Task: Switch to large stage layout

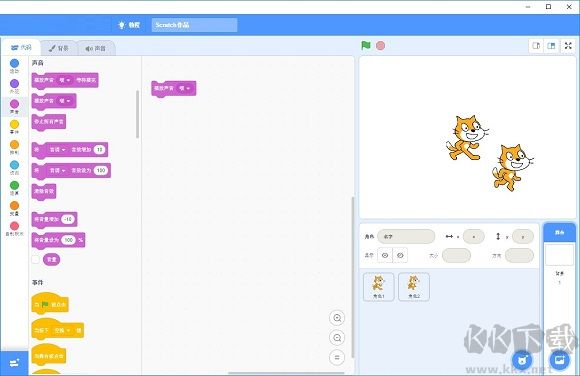Action: coord(551,46)
